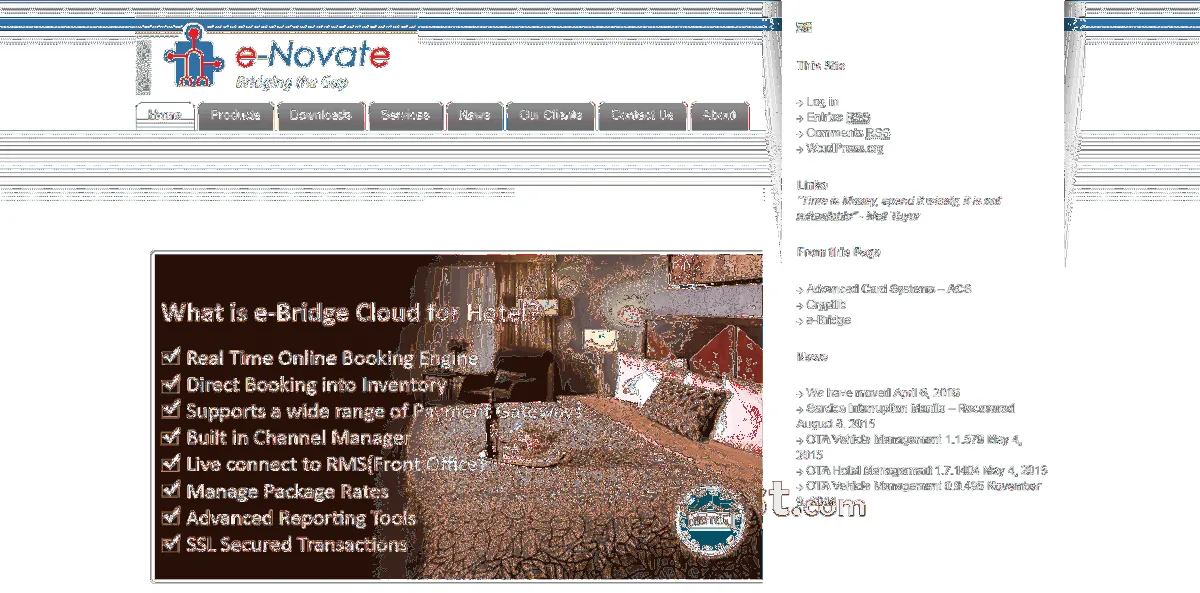This screenshot has height=593, width=1200.
Task: Open the Cryptic link
Action: click(826, 305)
